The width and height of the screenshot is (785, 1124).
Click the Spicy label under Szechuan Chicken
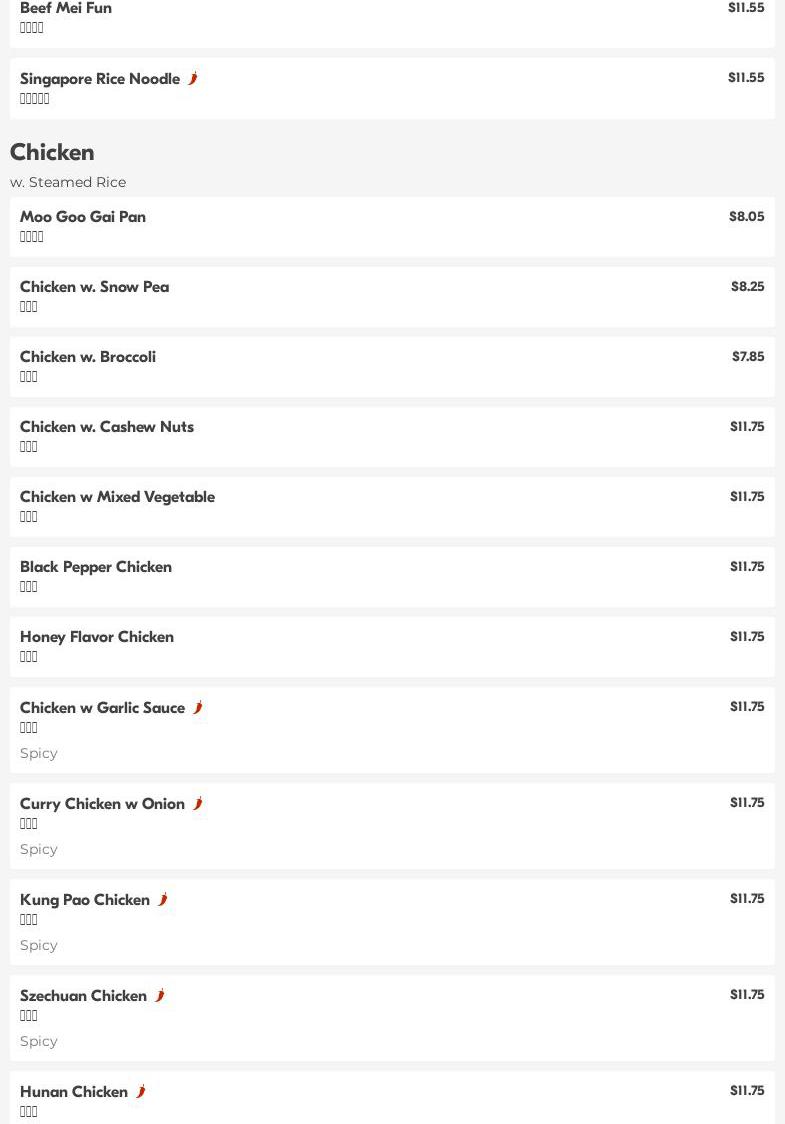click(x=39, y=1041)
